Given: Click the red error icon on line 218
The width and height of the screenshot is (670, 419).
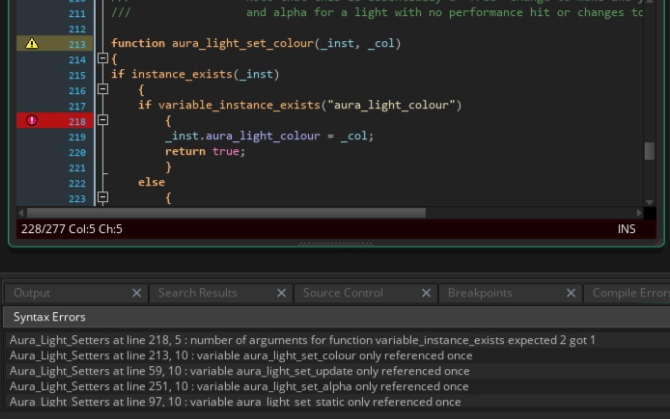Looking at the screenshot, I should tap(31, 120).
